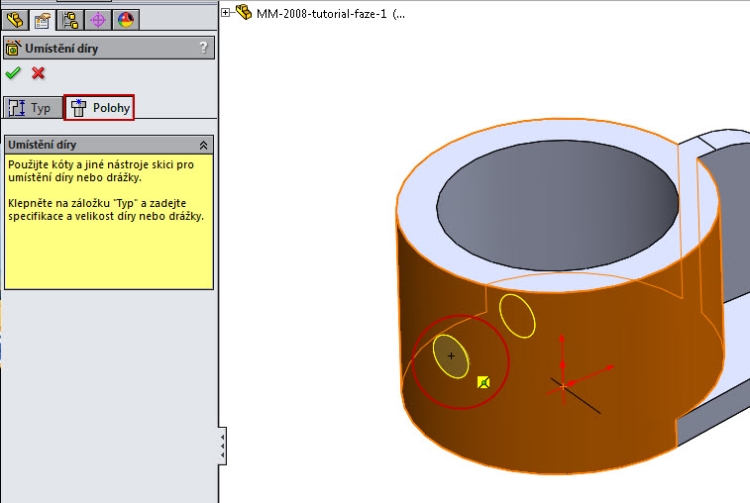The image size is (750, 503).
Task: Click the Umístění díry panel title
Action: (x=61, y=48)
